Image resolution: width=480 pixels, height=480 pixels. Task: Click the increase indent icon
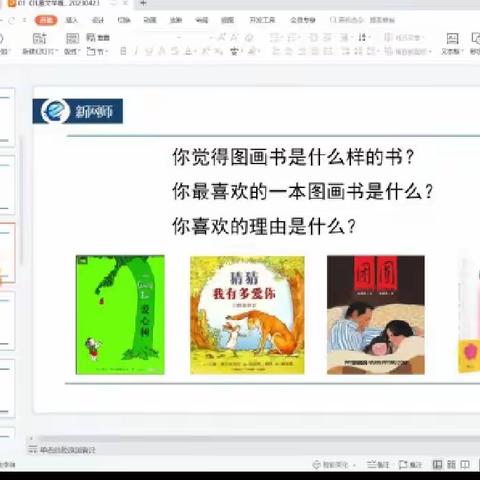pyautogui.click(x=328, y=37)
